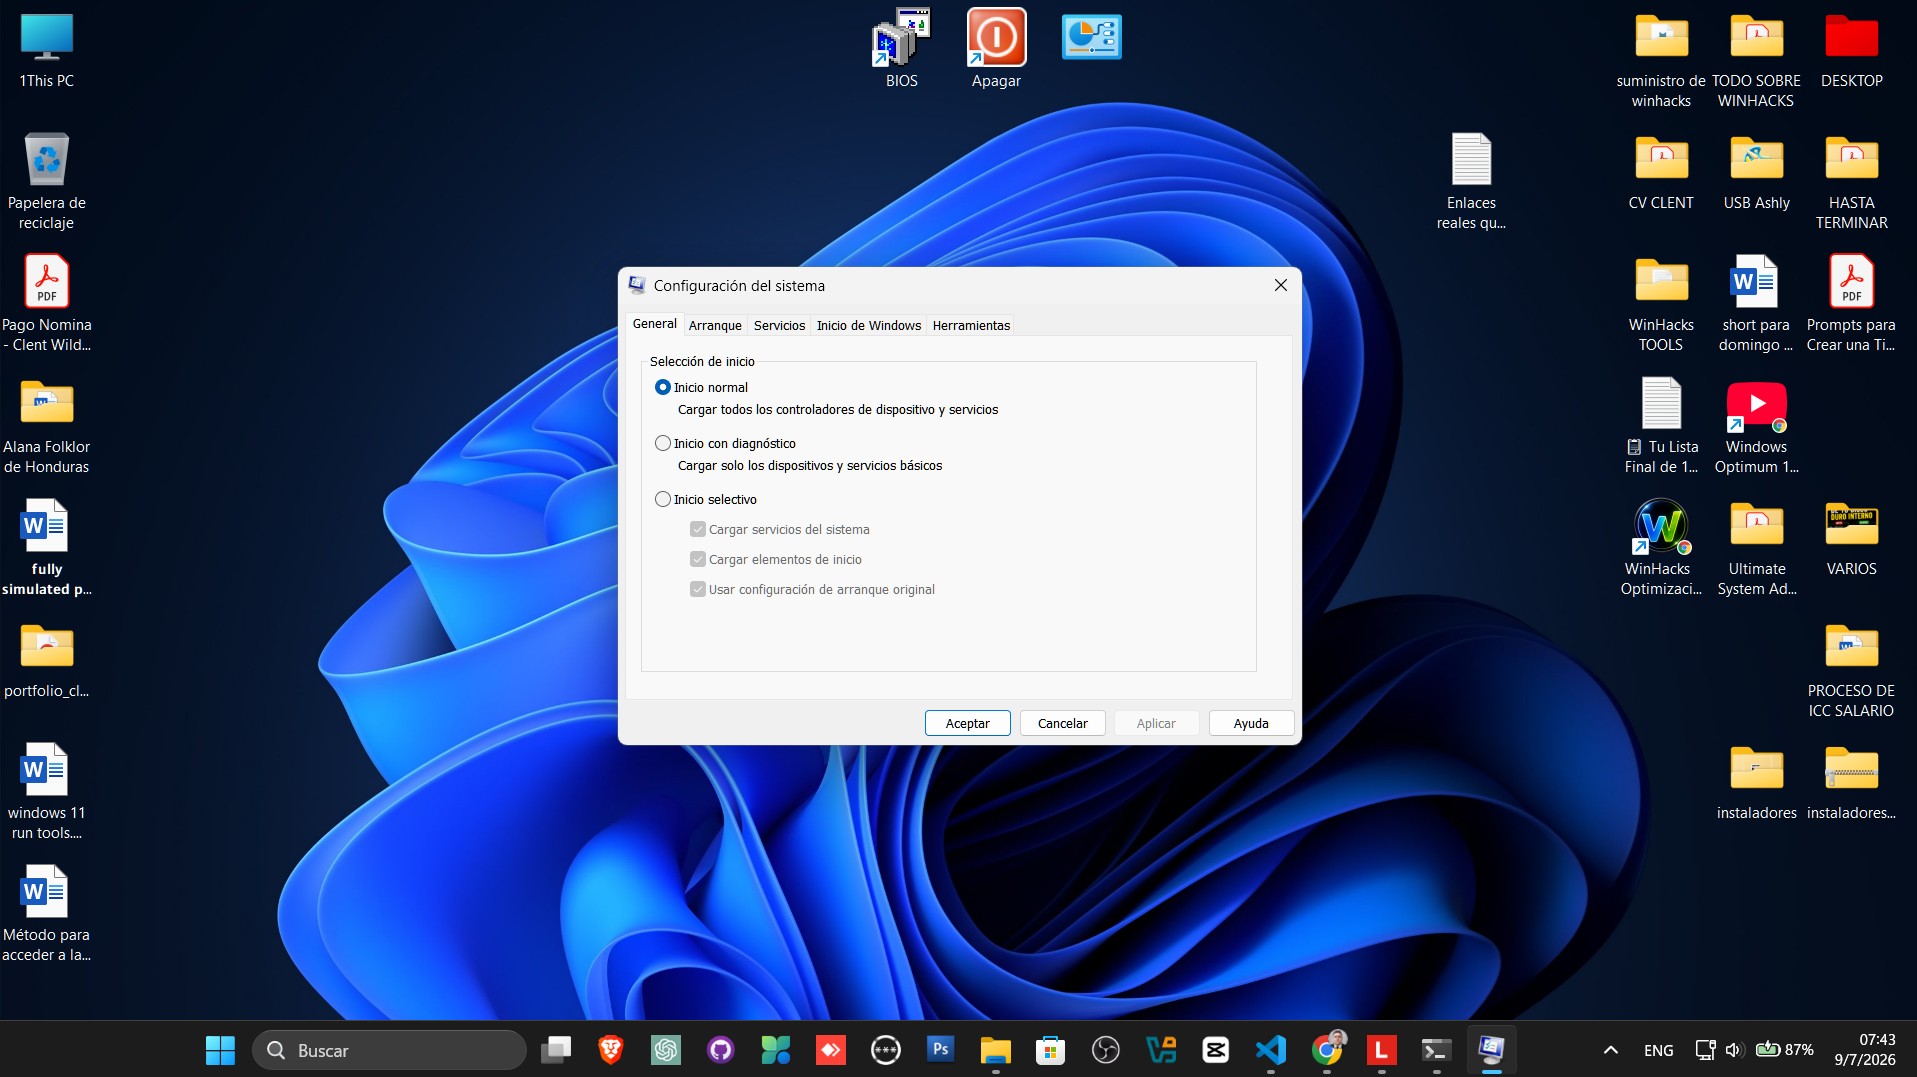Select the Apagar shortcut icon
The height and width of the screenshot is (1077, 1917).
coord(996,48)
